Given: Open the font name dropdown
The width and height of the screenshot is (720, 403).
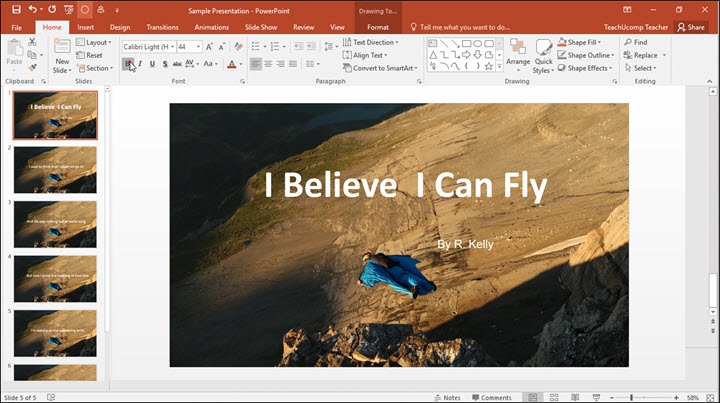Looking at the screenshot, I should coord(171,46).
